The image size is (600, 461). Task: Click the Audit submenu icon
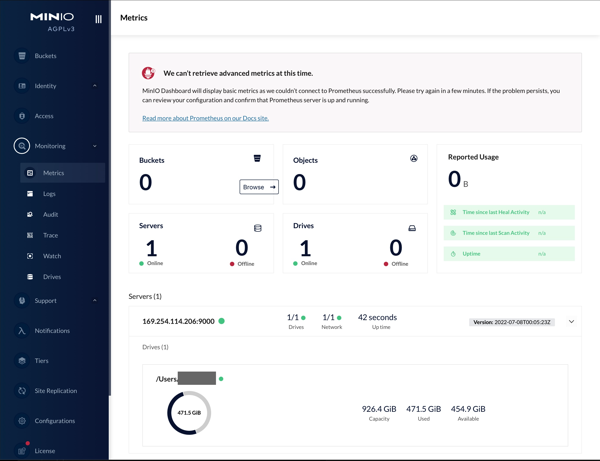coord(30,214)
